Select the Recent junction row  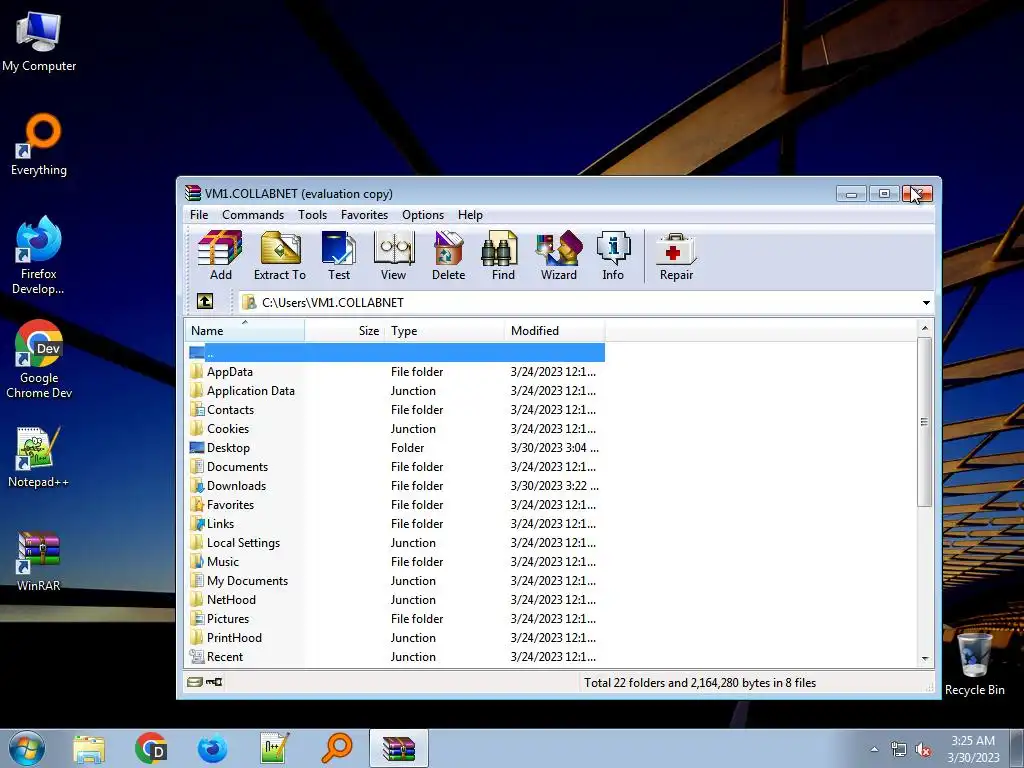[x=396, y=656]
